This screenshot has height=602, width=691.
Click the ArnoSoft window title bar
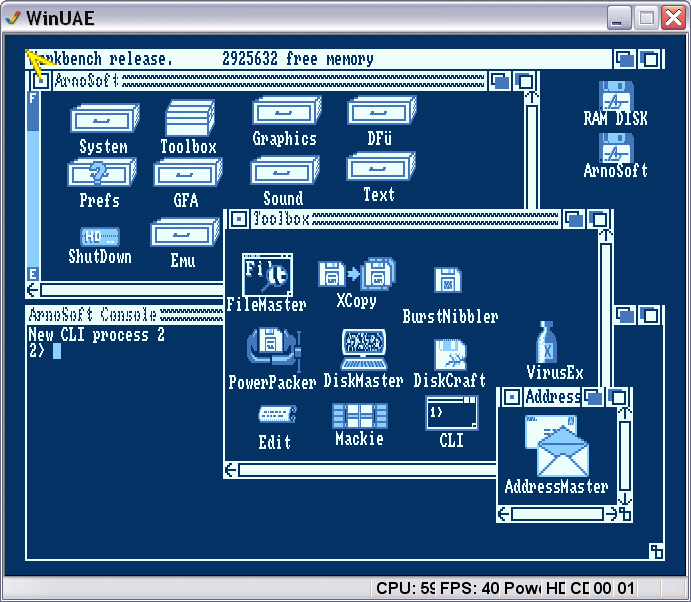coord(270,81)
